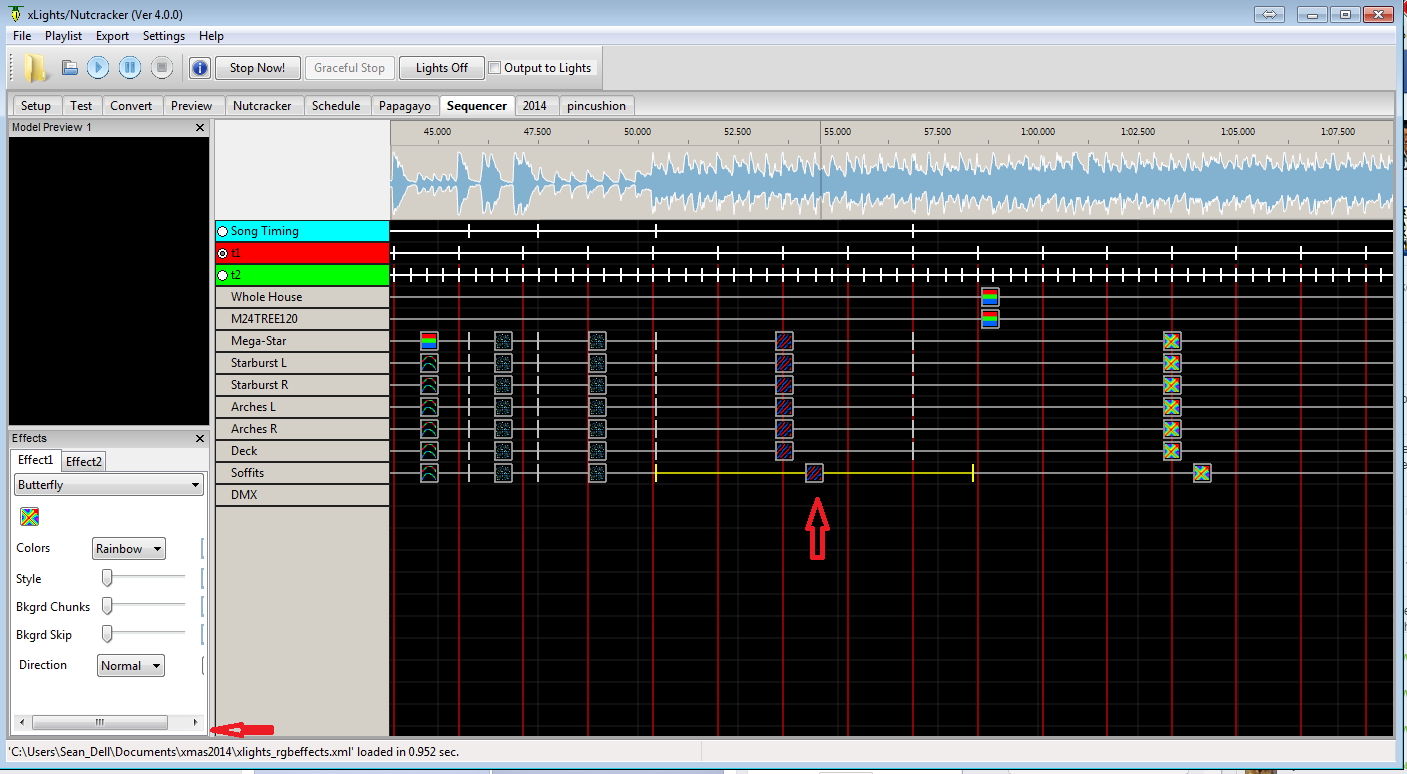Switch to the Papagayo tab
Screen dimensions: 1407x774
[405, 105]
